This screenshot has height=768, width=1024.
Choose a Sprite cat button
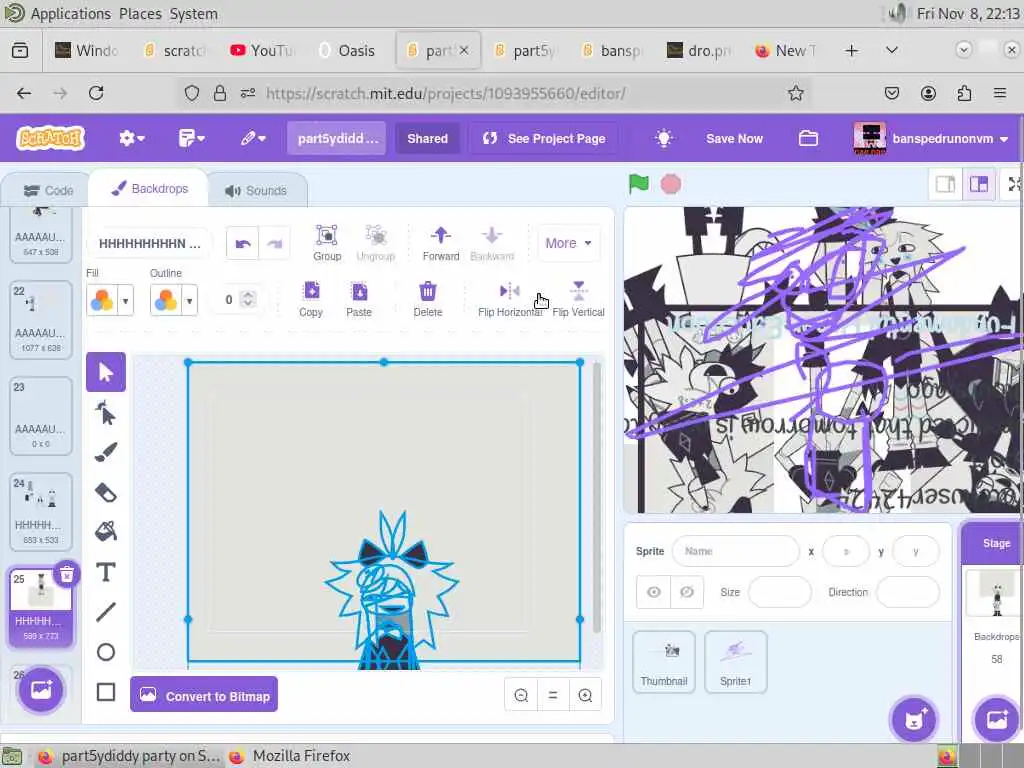(x=913, y=720)
